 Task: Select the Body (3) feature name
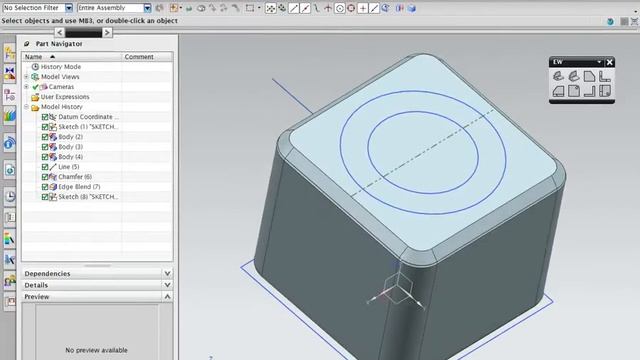[70, 147]
